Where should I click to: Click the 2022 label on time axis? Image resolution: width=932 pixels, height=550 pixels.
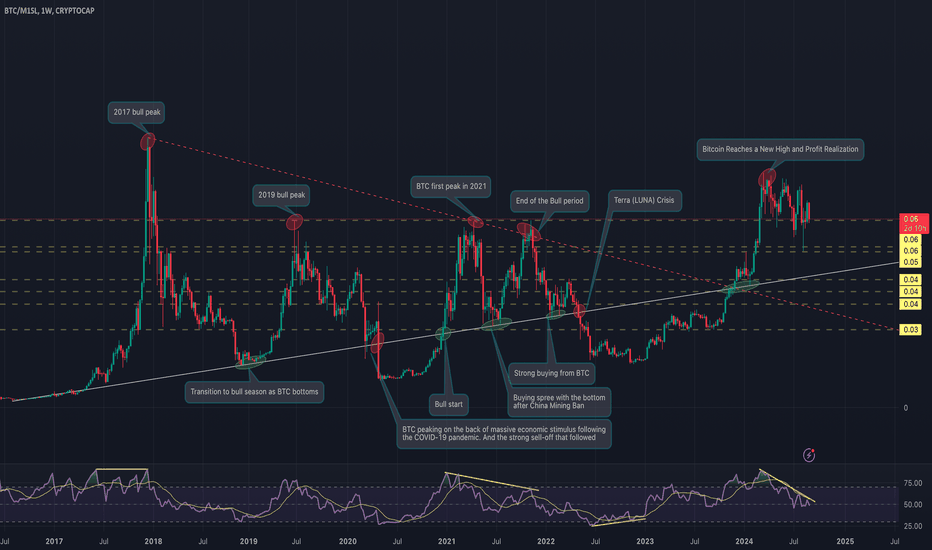(546, 542)
